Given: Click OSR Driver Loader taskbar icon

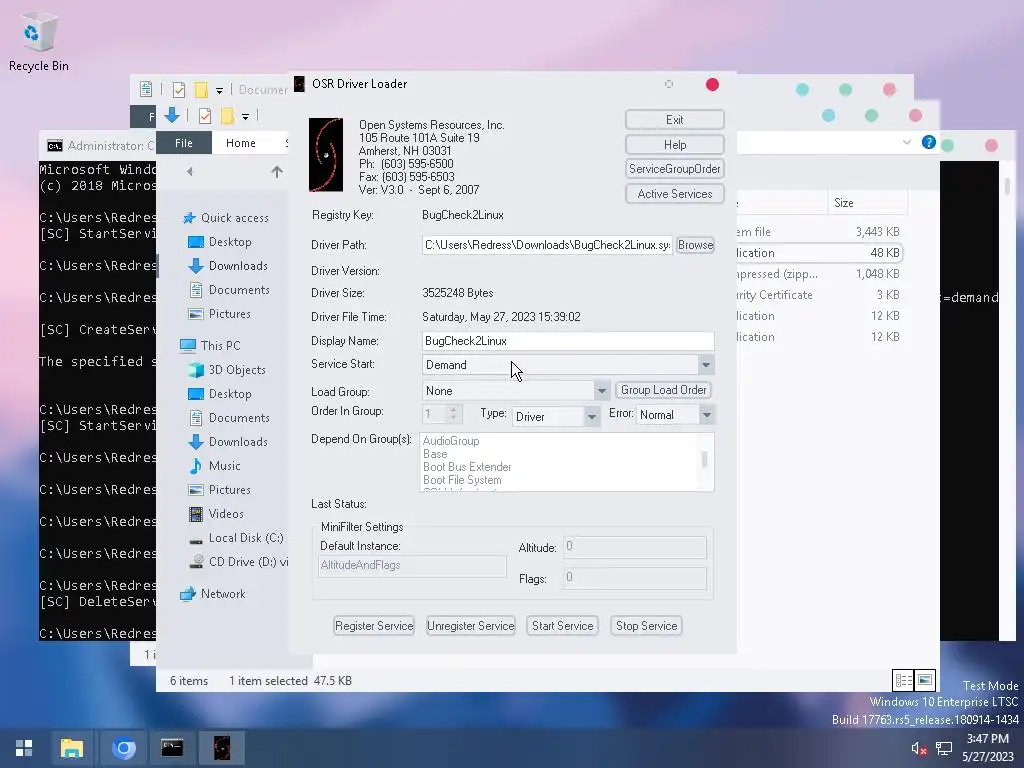Looking at the screenshot, I should (222, 748).
